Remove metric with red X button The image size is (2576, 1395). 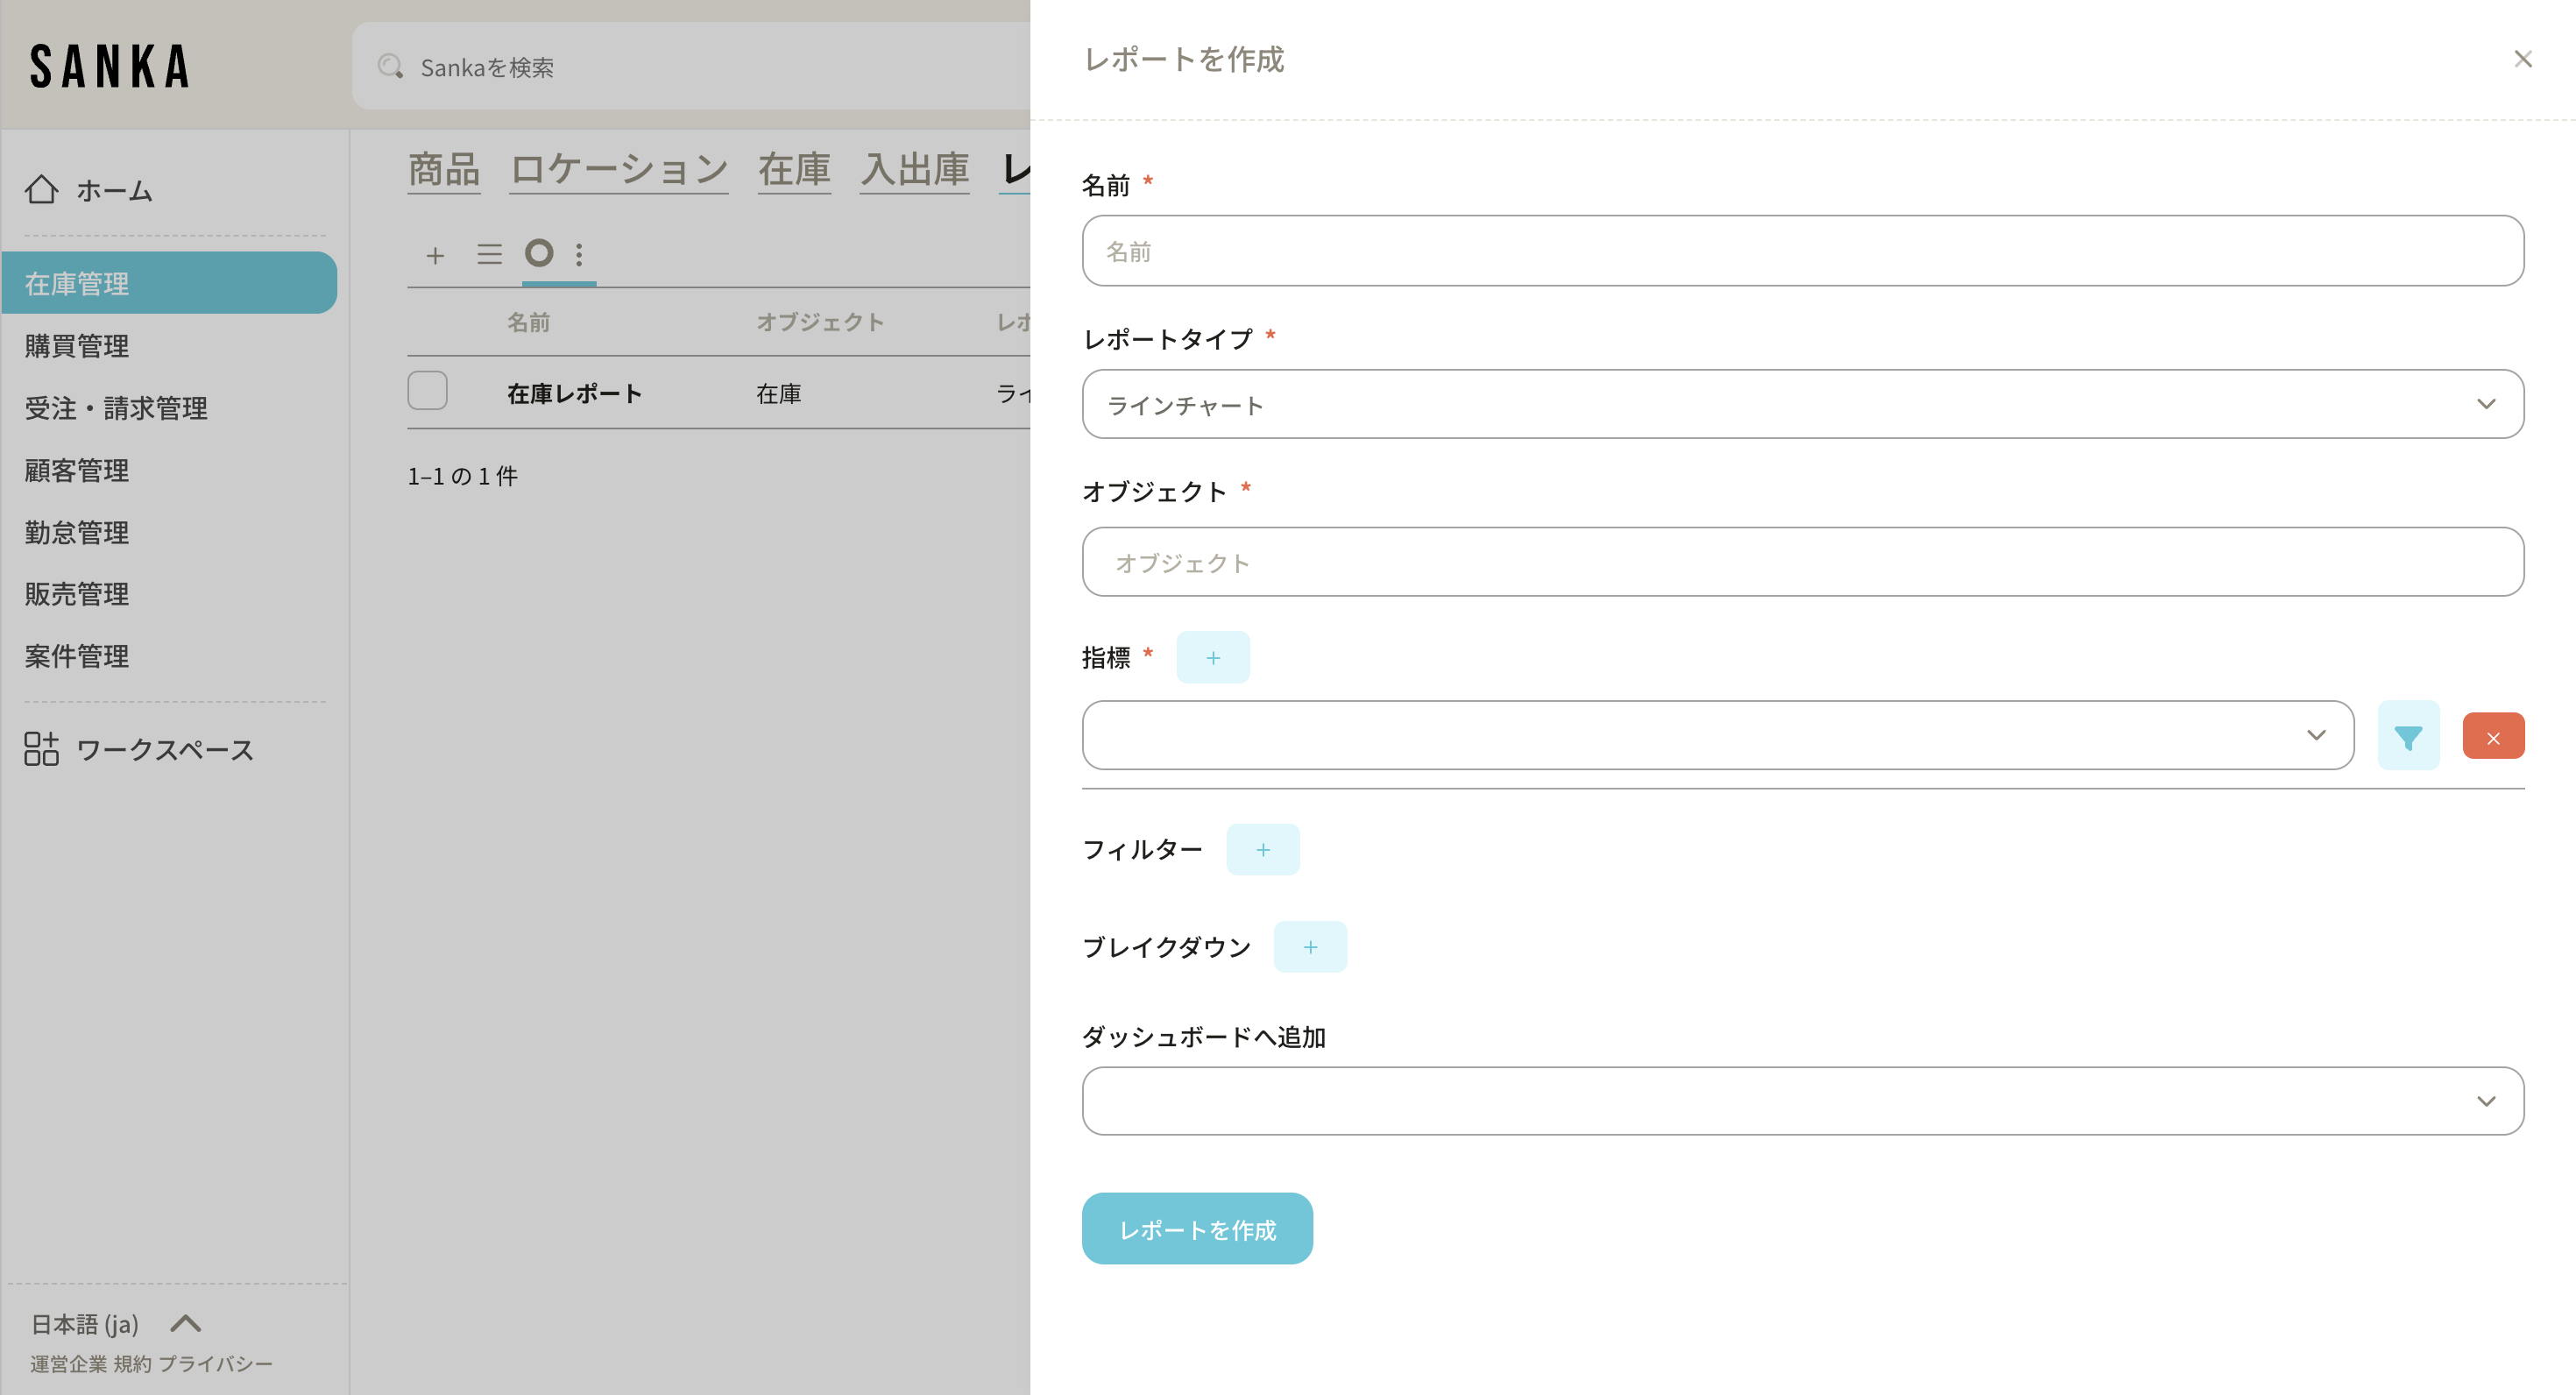tap(2492, 737)
